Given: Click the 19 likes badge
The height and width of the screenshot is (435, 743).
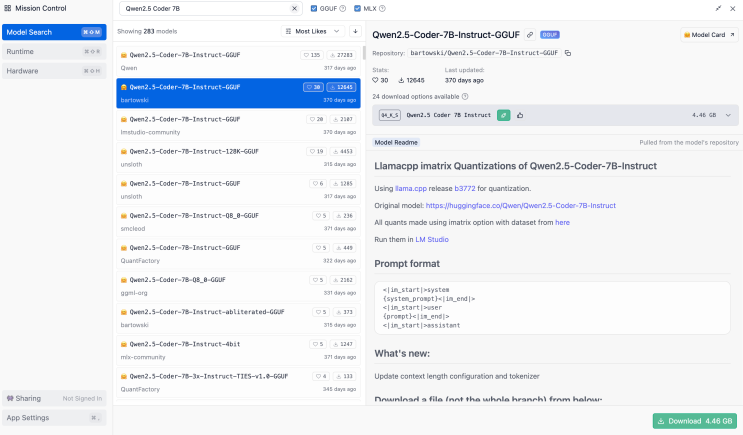Looking at the screenshot, I should [317, 152].
